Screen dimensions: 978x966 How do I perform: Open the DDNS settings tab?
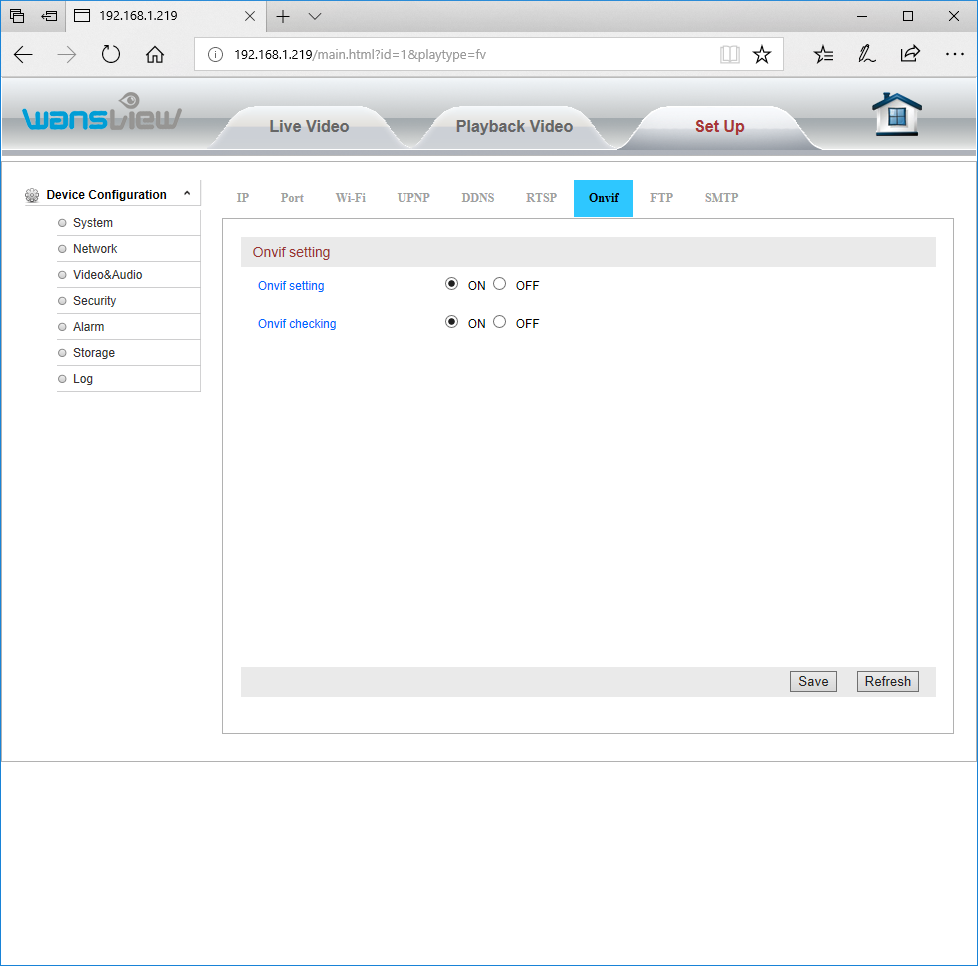478,198
